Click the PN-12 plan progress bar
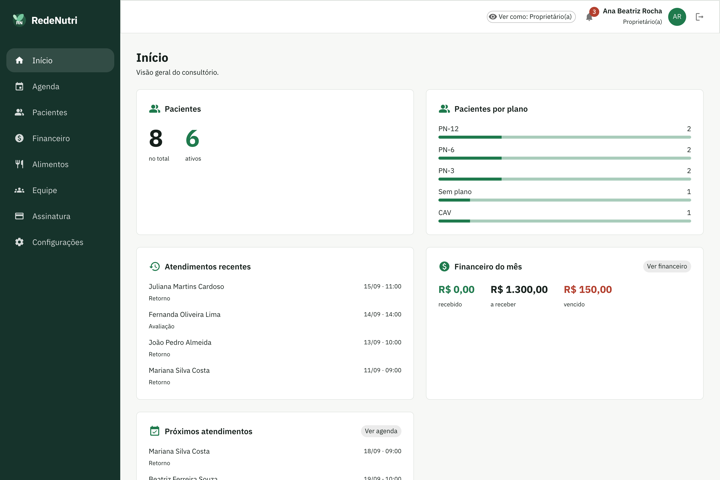720x480 pixels. [x=564, y=137]
